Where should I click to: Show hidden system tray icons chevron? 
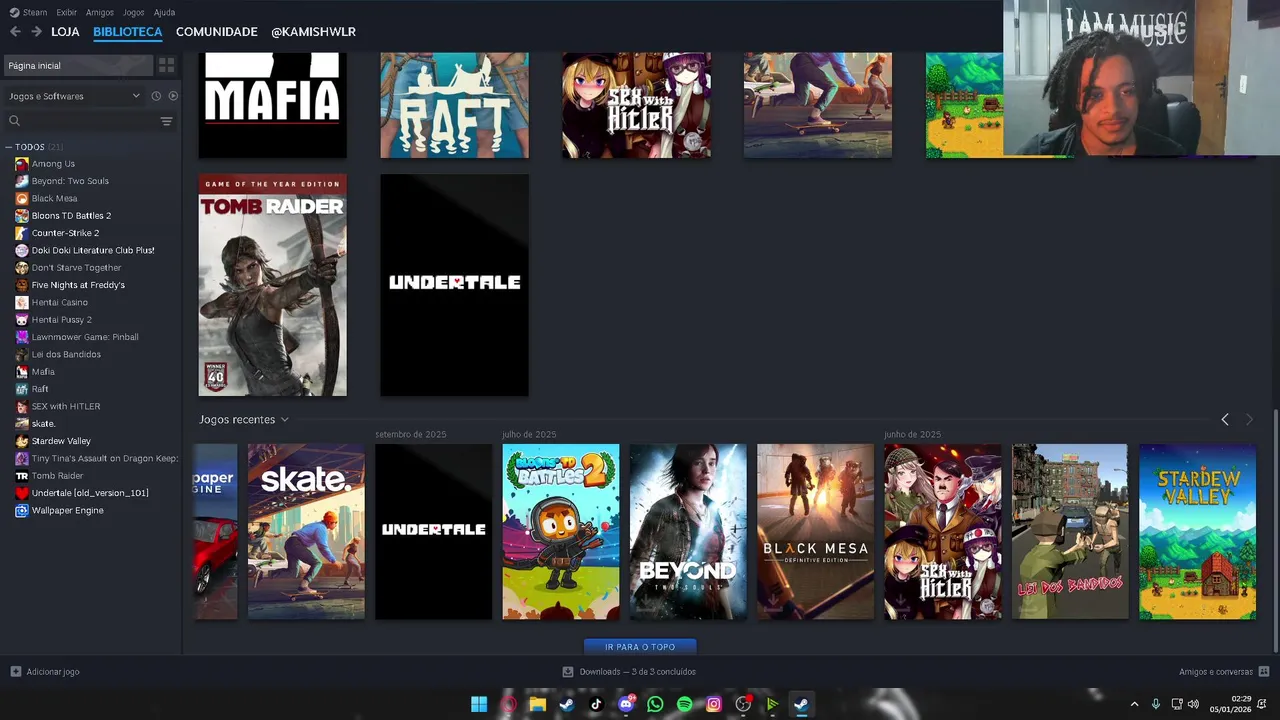(1134, 704)
